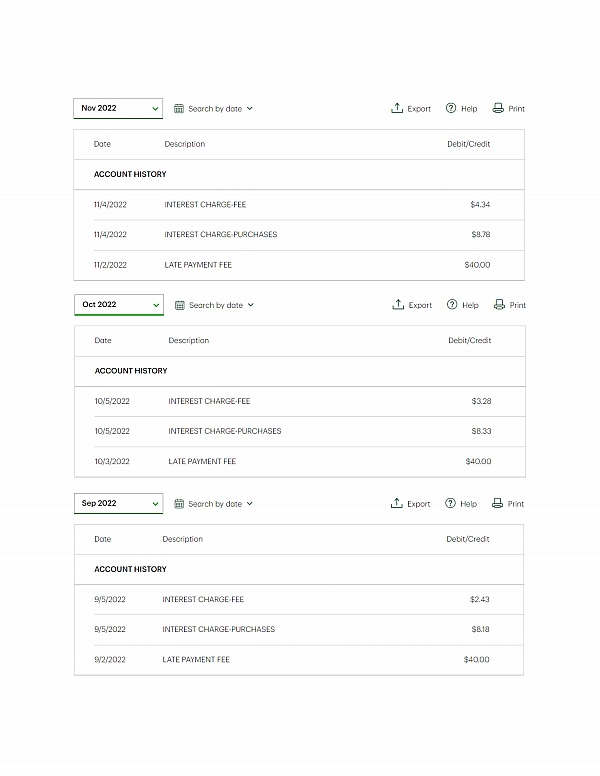The image size is (600, 776).
Task: Open Help icon in the Oct 2022 section
Action: pos(451,304)
